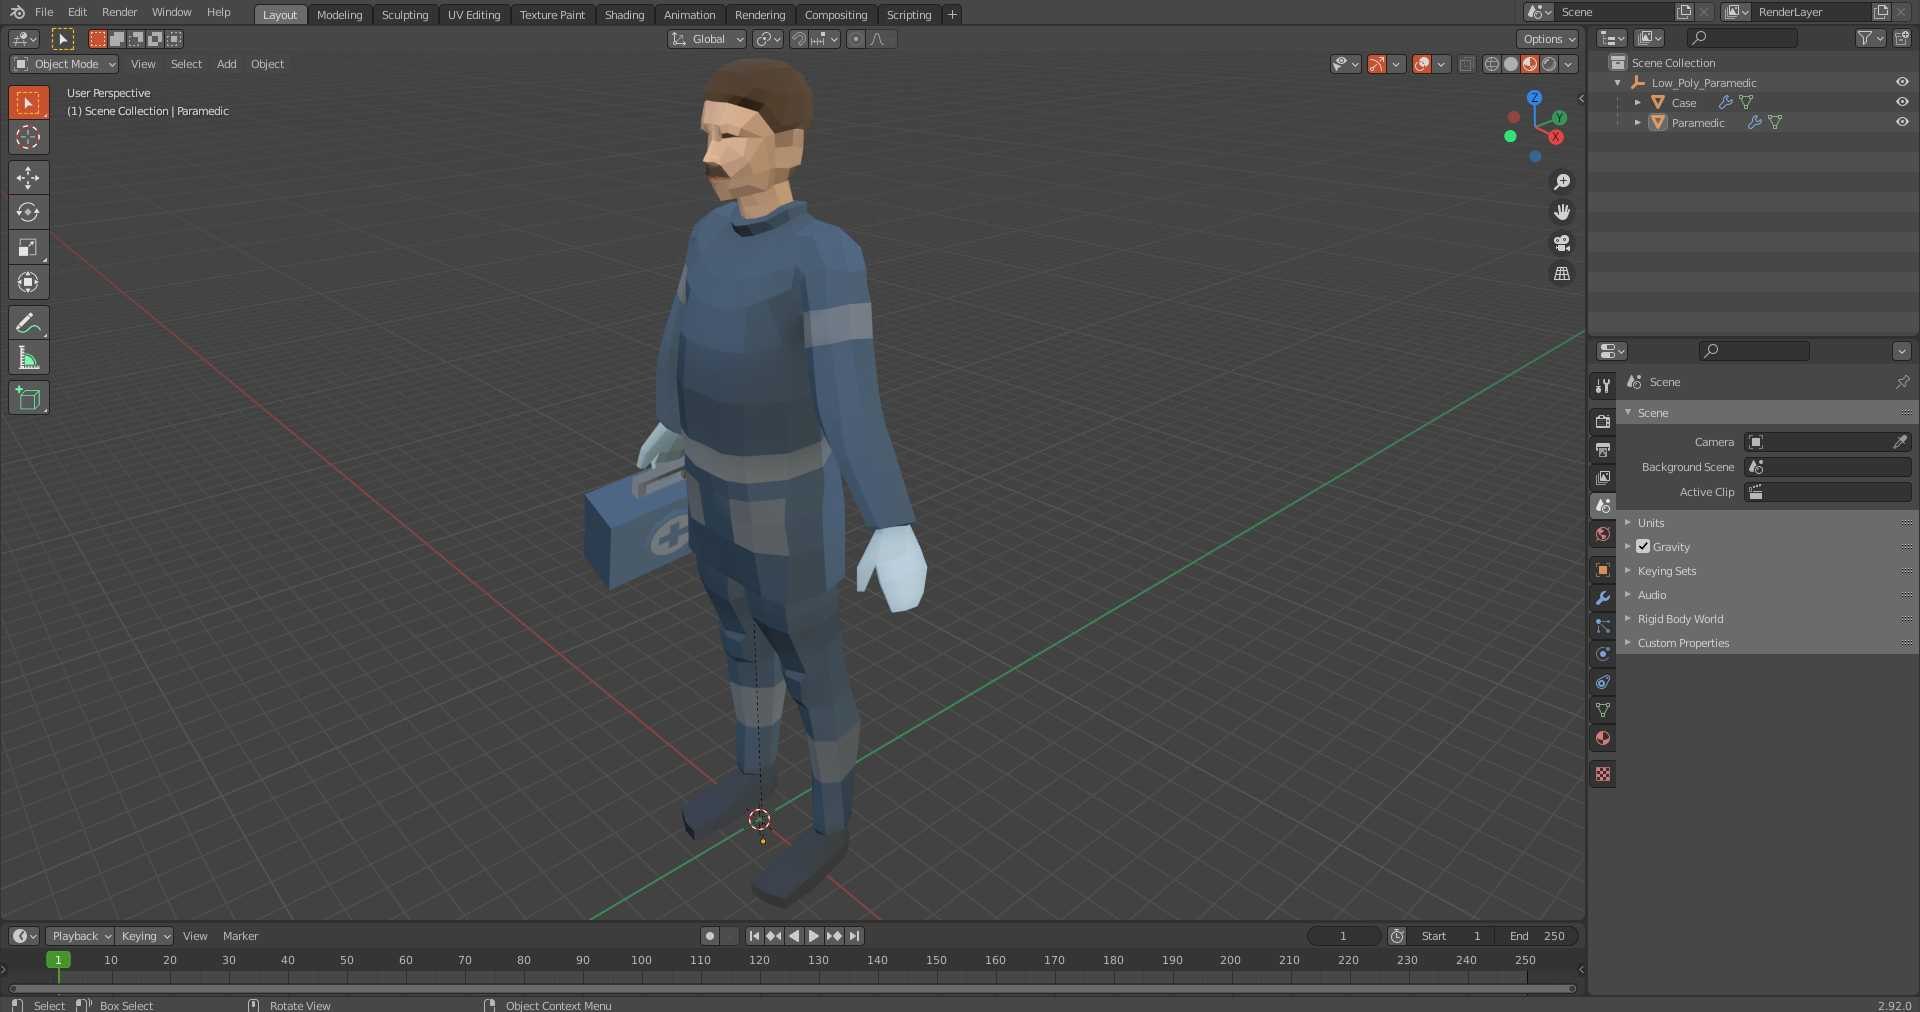Image resolution: width=1920 pixels, height=1012 pixels.
Task: Hide the Paramedic object in outliner
Action: tap(1902, 122)
